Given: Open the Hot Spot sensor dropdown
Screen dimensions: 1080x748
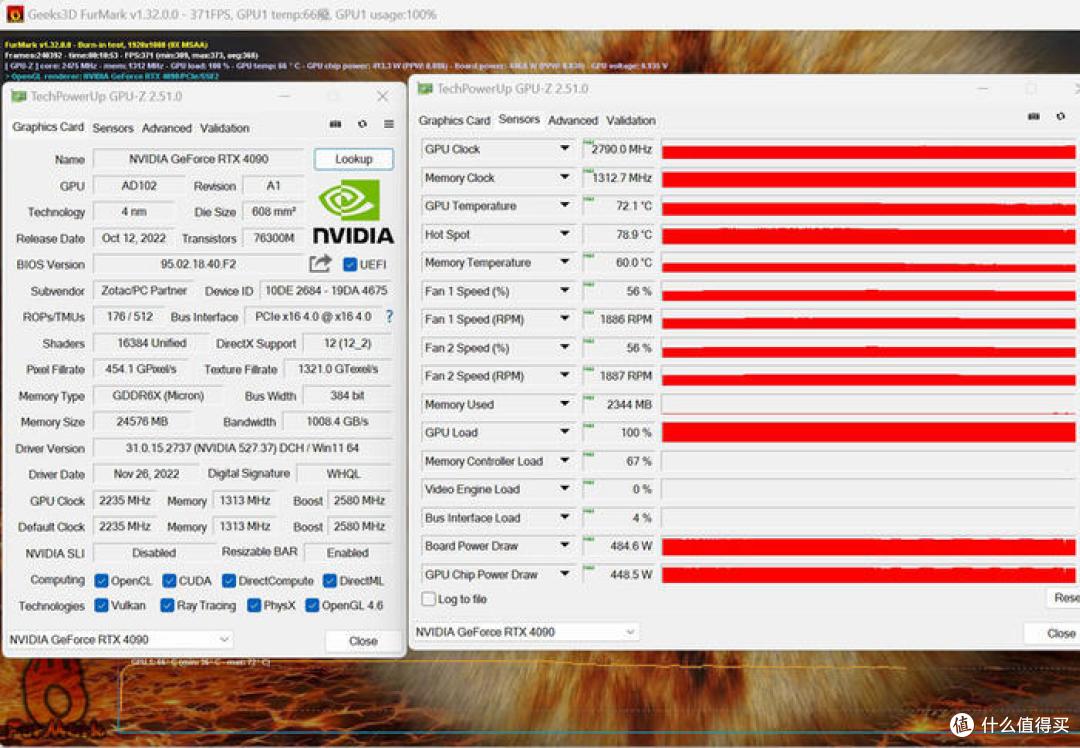Looking at the screenshot, I should 564,234.
